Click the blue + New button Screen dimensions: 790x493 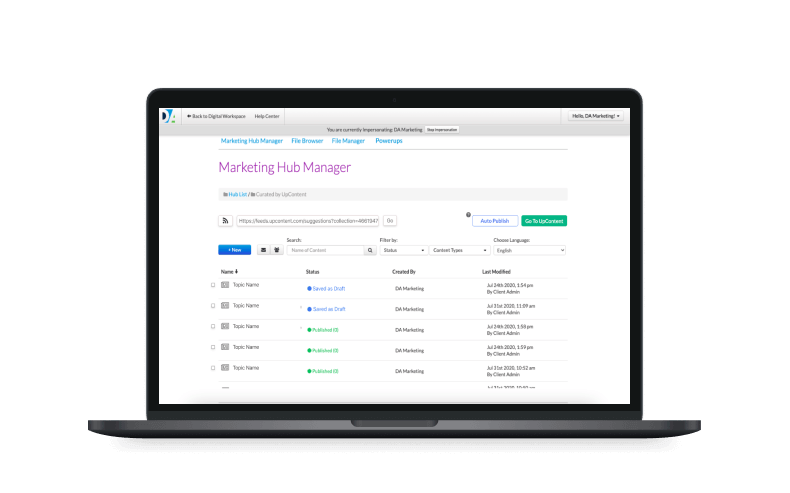(x=234, y=250)
